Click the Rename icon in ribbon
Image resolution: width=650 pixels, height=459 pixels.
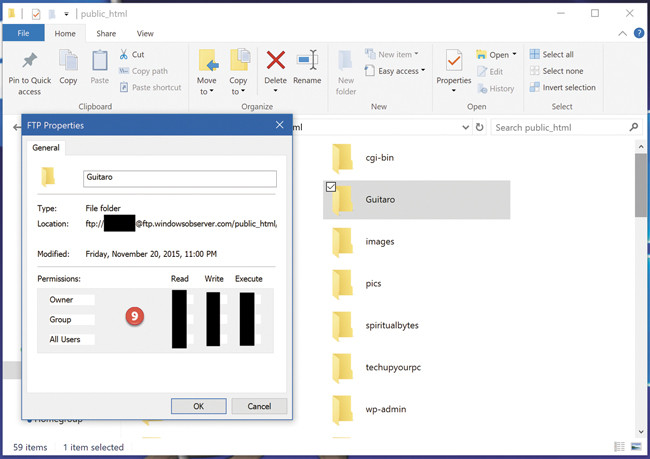pyautogui.click(x=307, y=62)
